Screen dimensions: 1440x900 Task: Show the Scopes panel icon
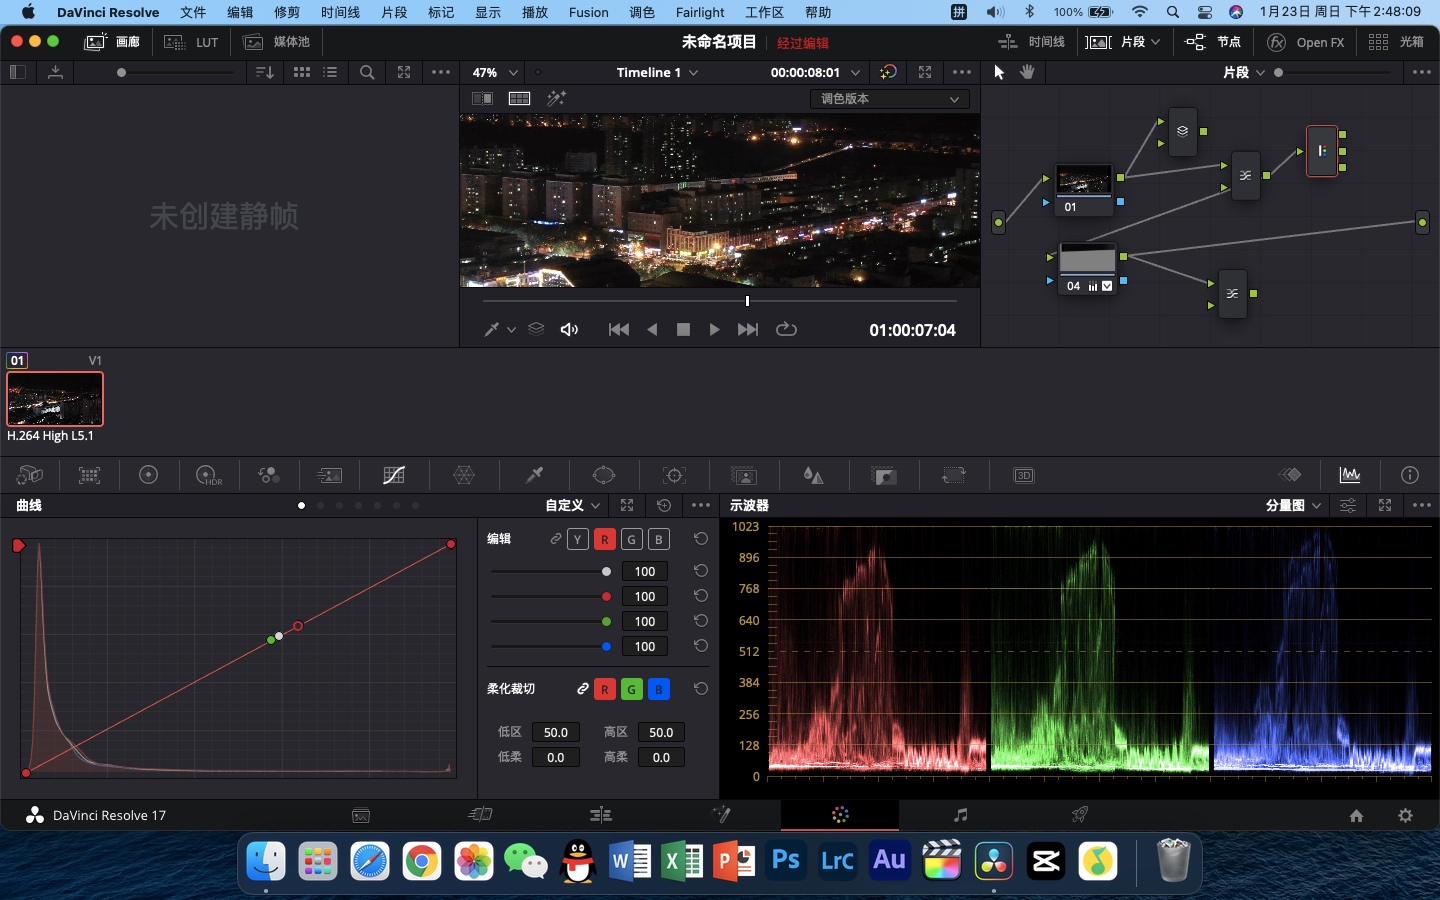pyautogui.click(x=1350, y=475)
